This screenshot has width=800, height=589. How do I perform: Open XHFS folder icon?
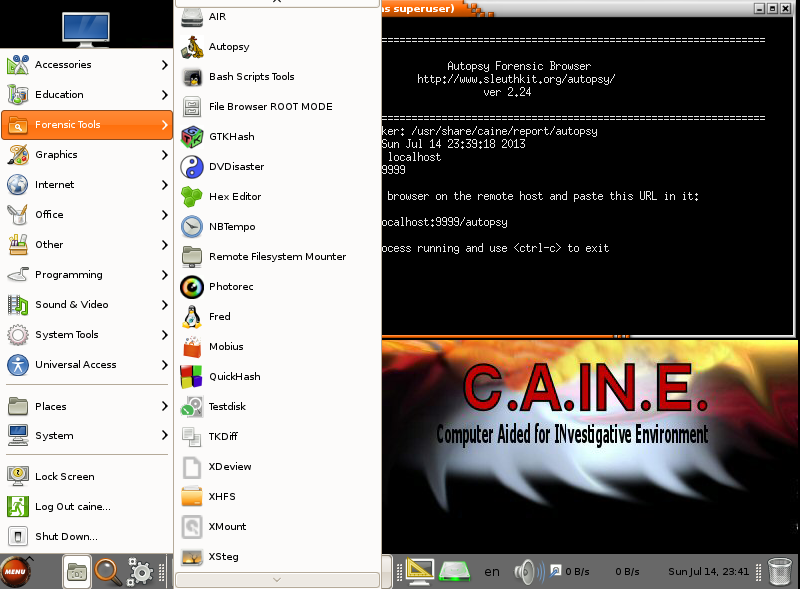[192, 497]
